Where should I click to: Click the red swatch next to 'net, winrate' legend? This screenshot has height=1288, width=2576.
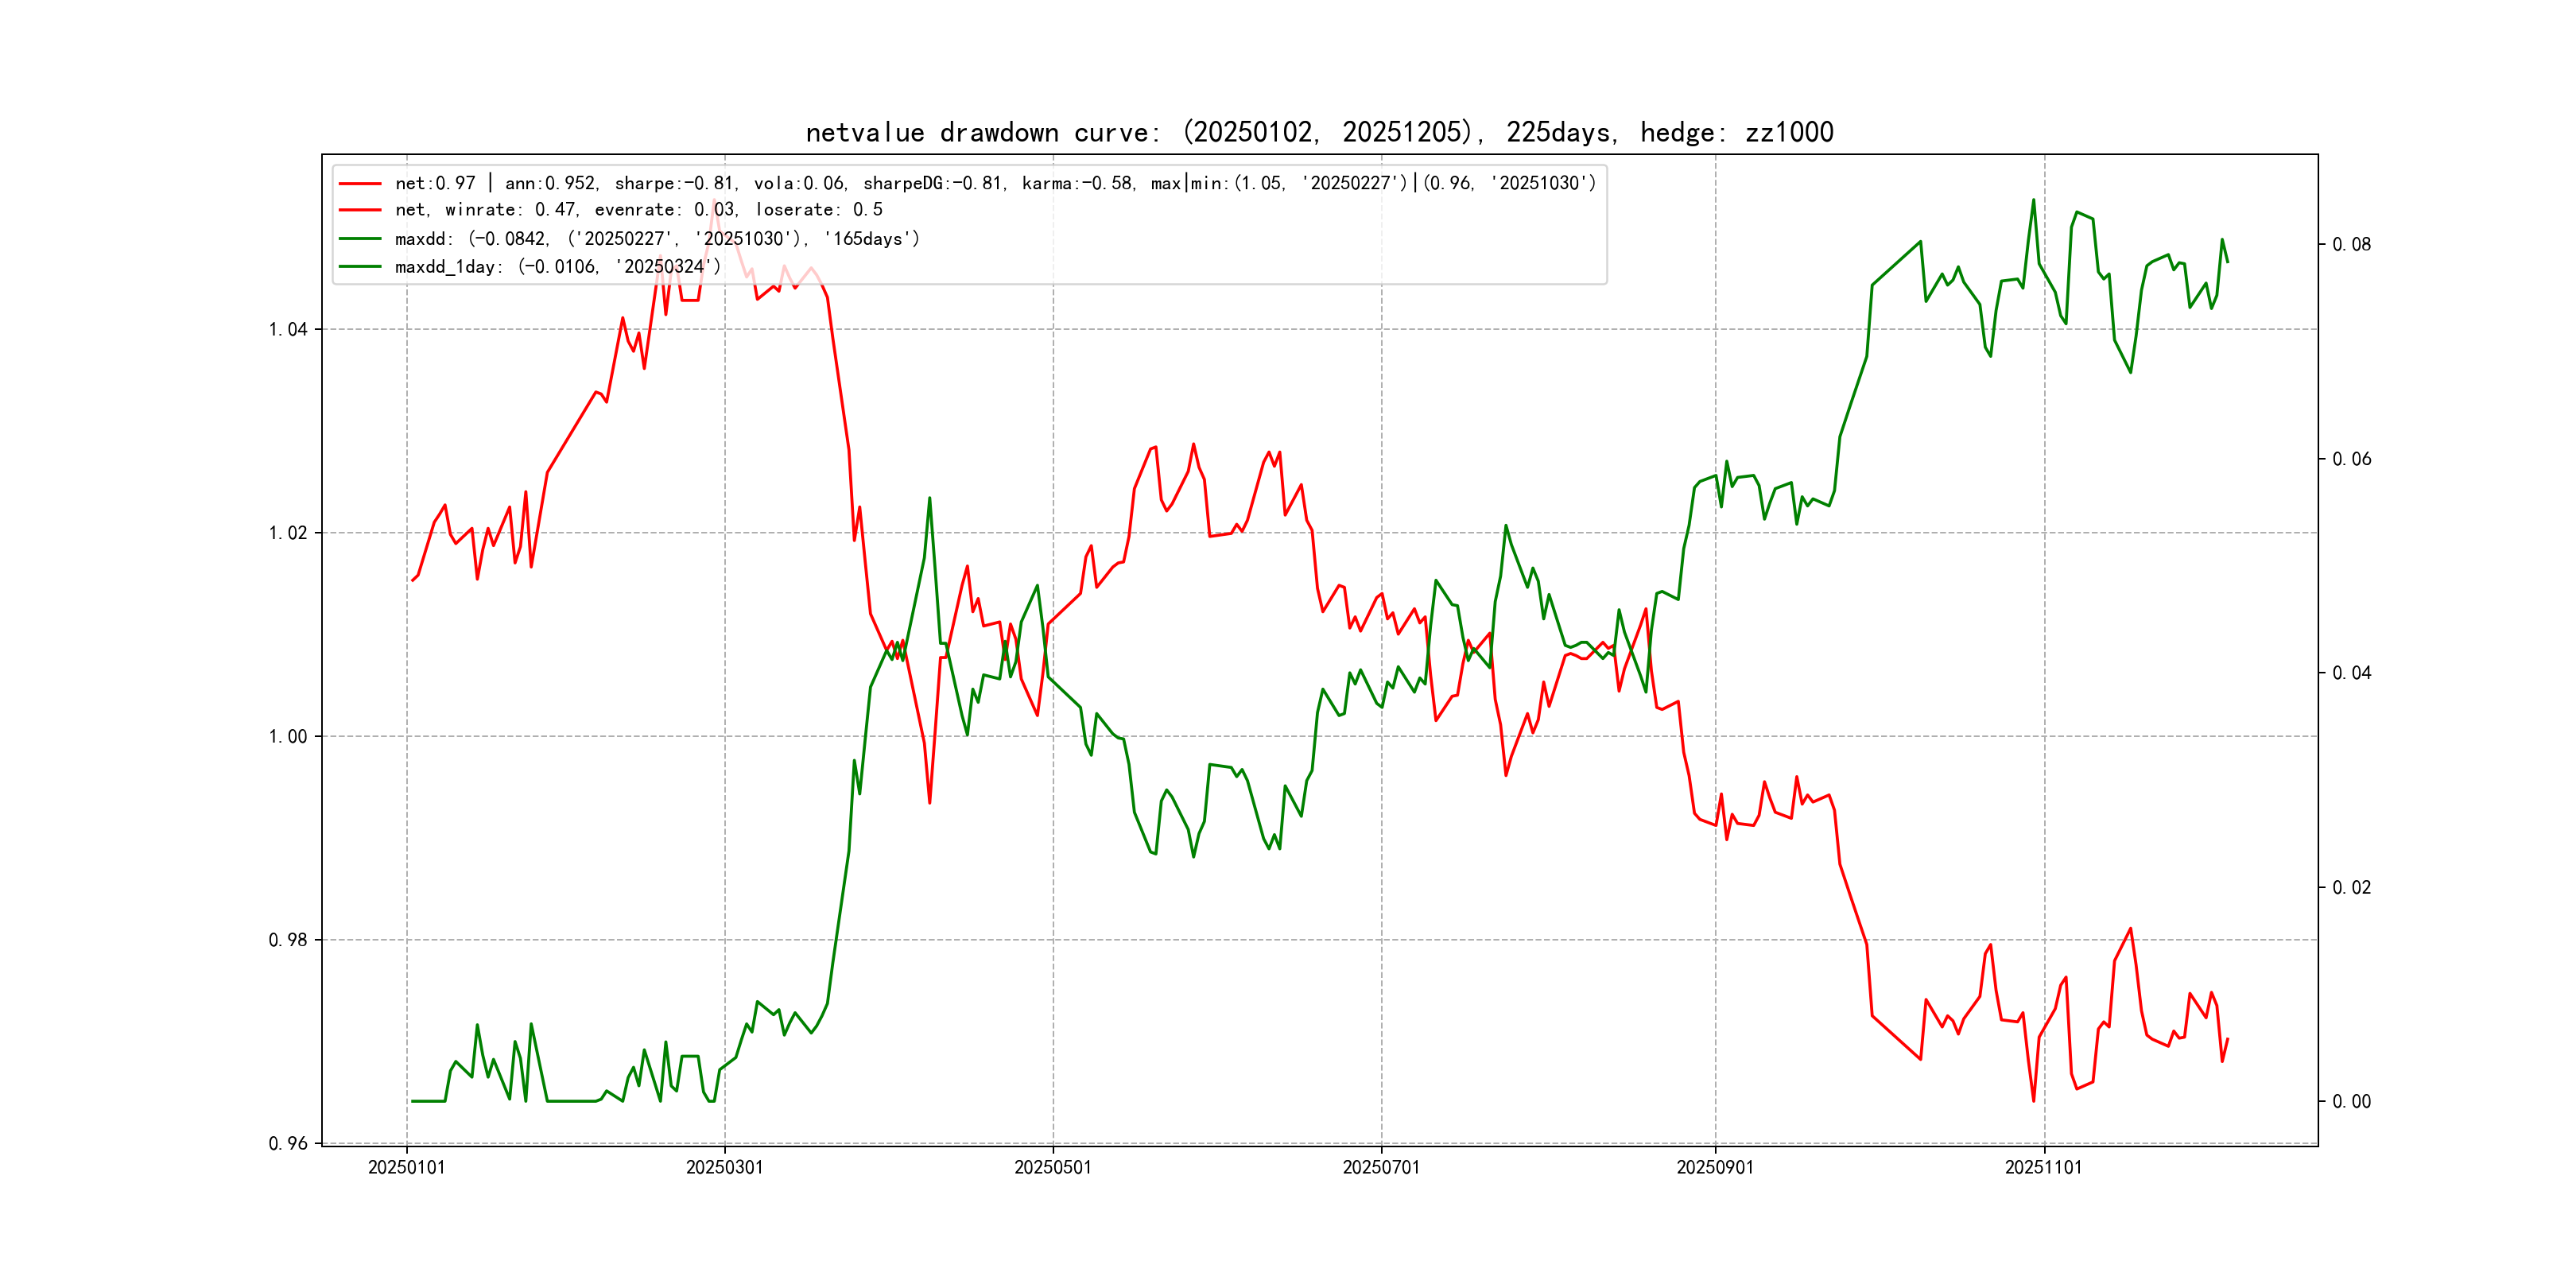click(360, 210)
